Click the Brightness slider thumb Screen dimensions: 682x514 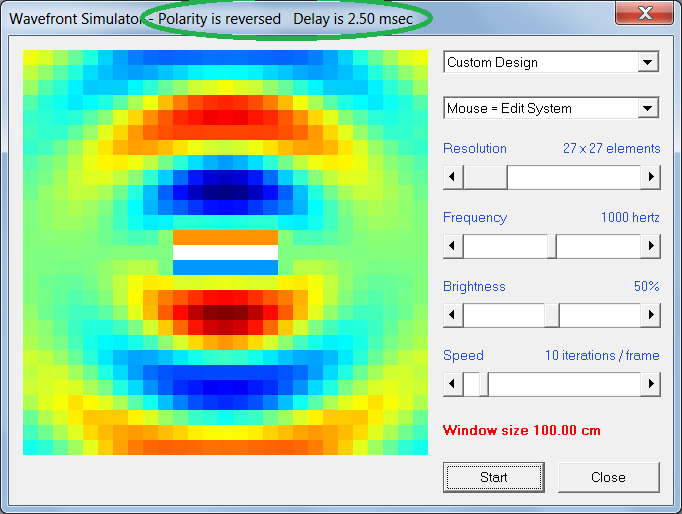coord(552,315)
